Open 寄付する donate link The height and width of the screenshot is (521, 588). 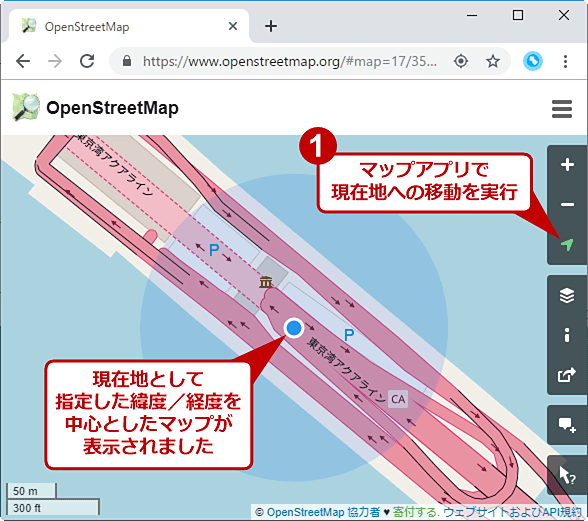(x=414, y=512)
